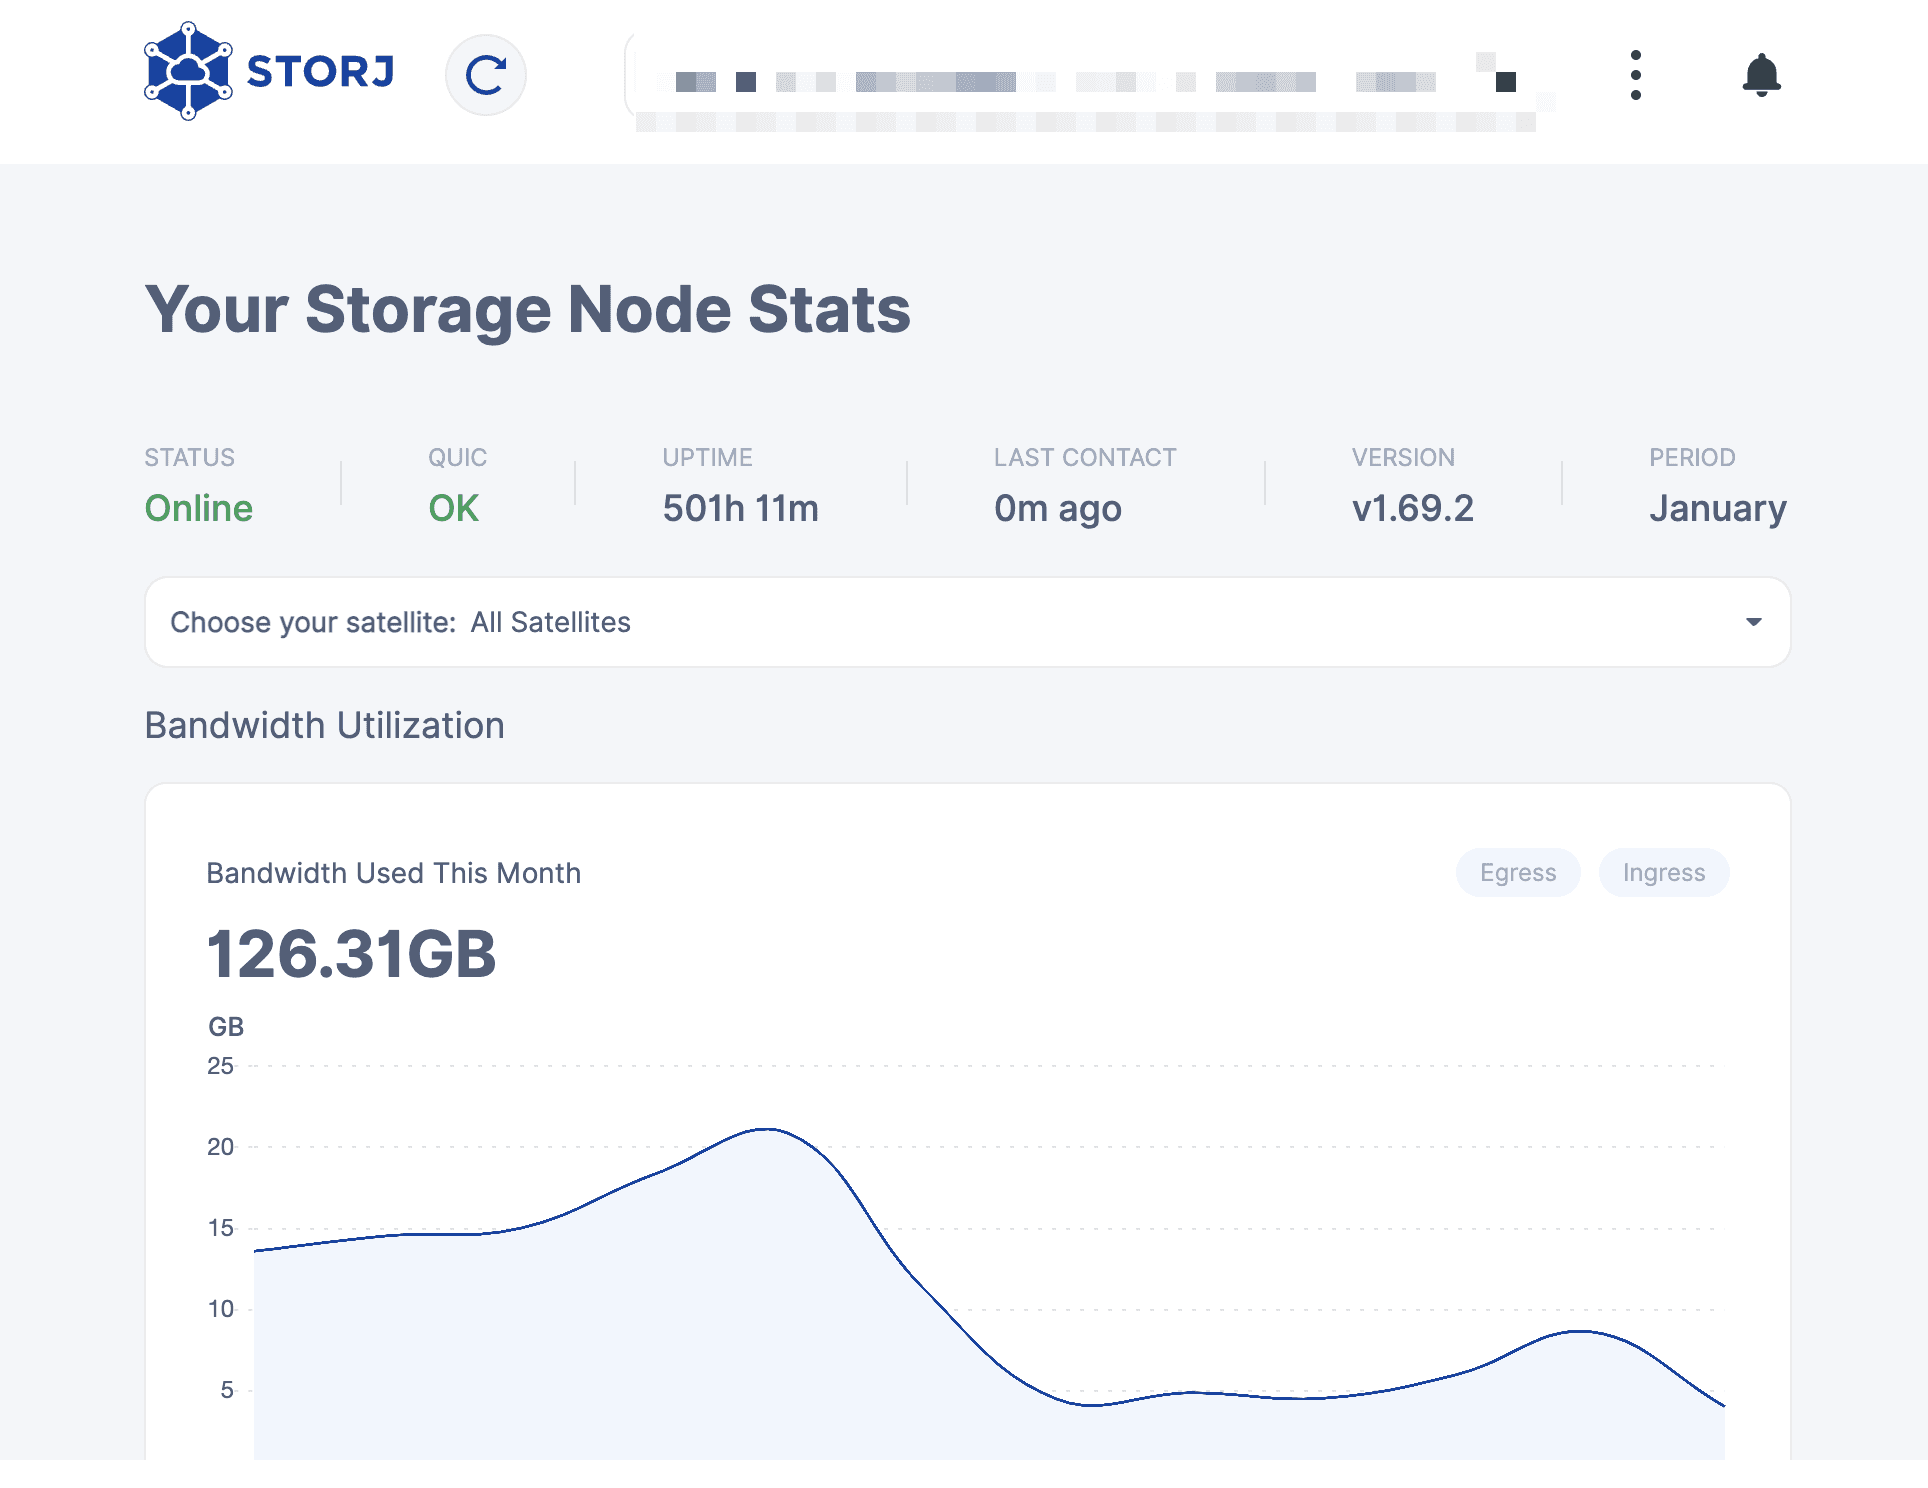Image resolution: width=1928 pixels, height=1488 pixels.
Task: Click the satellite dropdown arrow
Action: pyautogui.click(x=1753, y=622)
